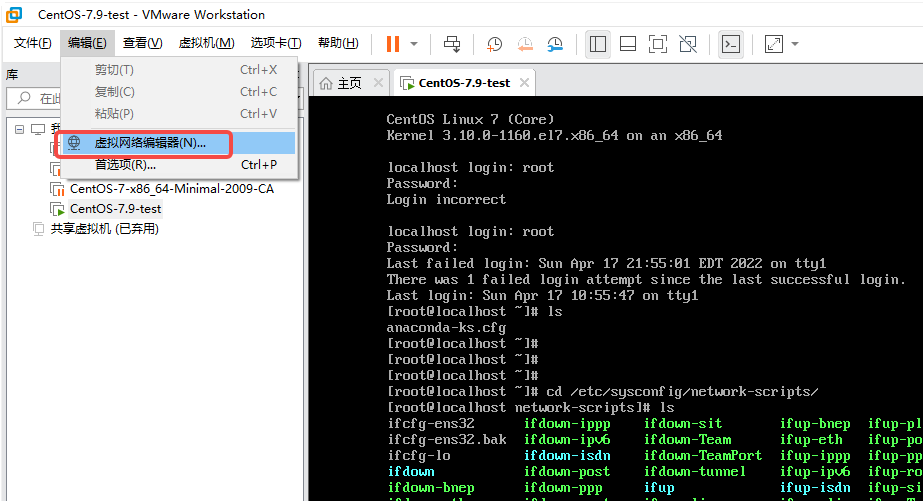The height and width of the screenshot is (501, 923).
Task: Select CentOS-7-x86_64-Minimal-2009-CA in library
Action: pyautogui.click(x=172, y=189)
